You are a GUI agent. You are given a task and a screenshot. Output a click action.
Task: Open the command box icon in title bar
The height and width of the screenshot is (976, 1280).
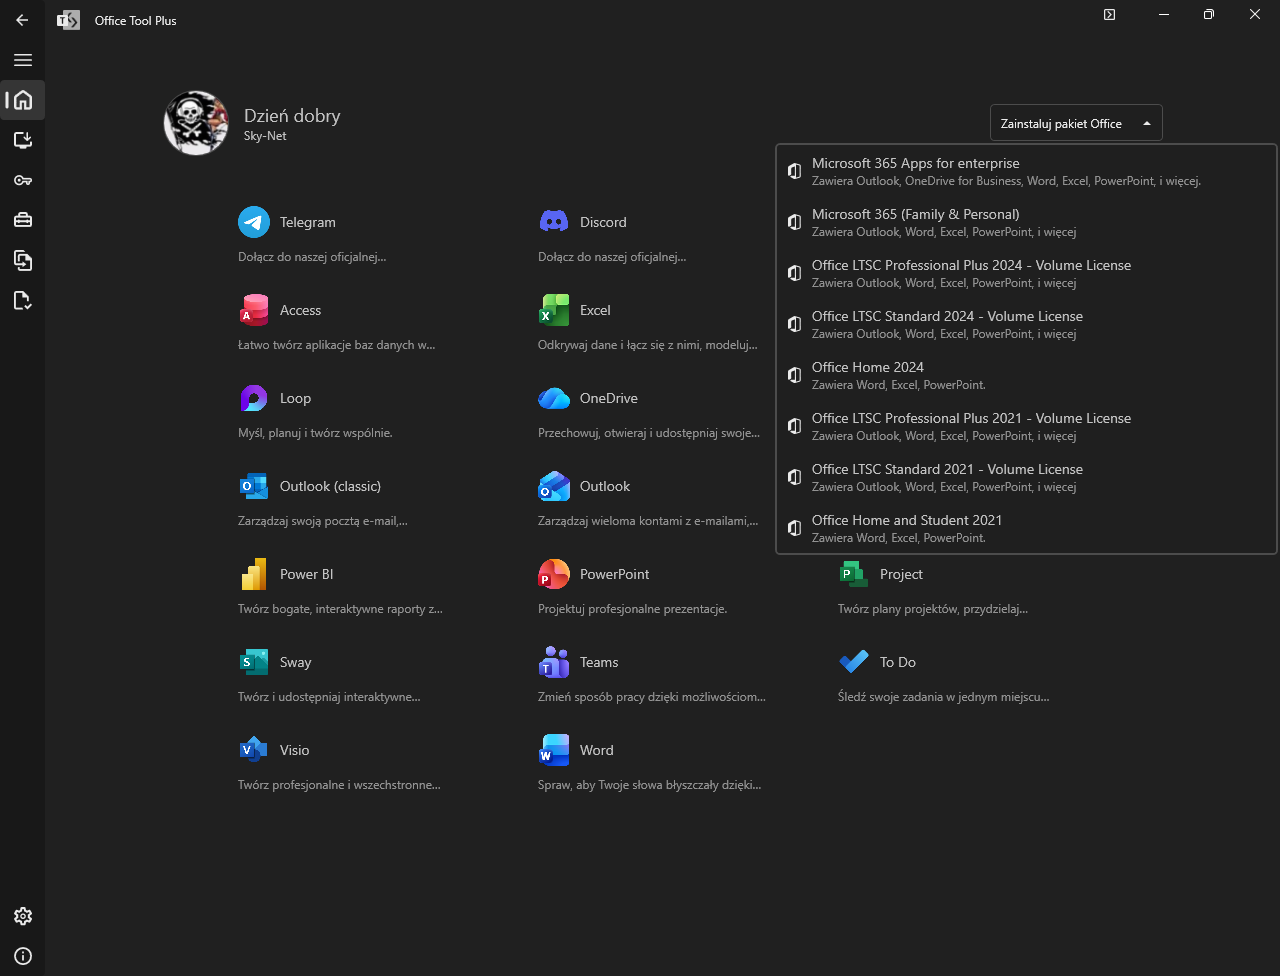click(1110, 15)
